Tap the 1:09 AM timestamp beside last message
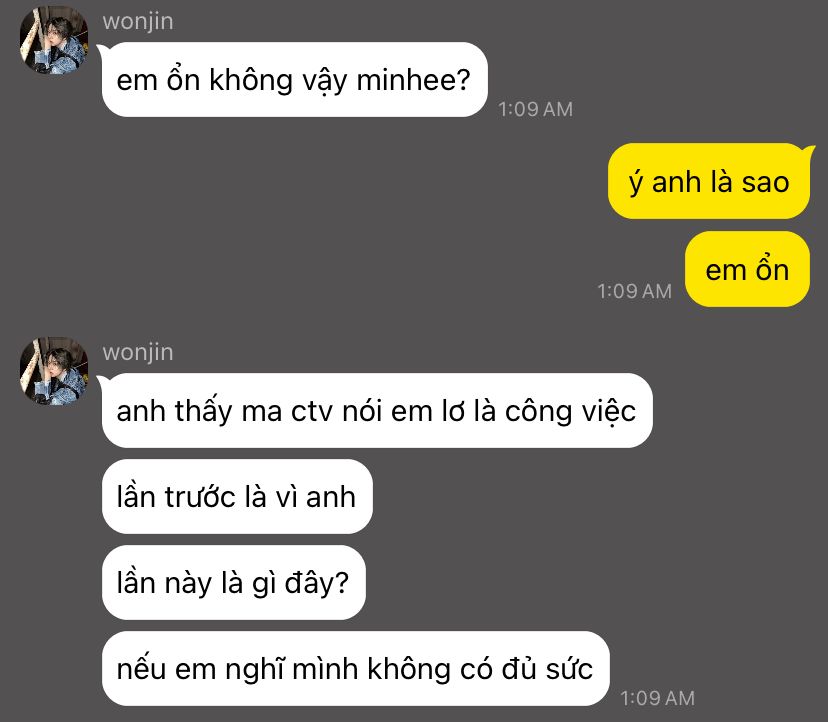Viewport: 828px width, 722px height. (657, 698)
